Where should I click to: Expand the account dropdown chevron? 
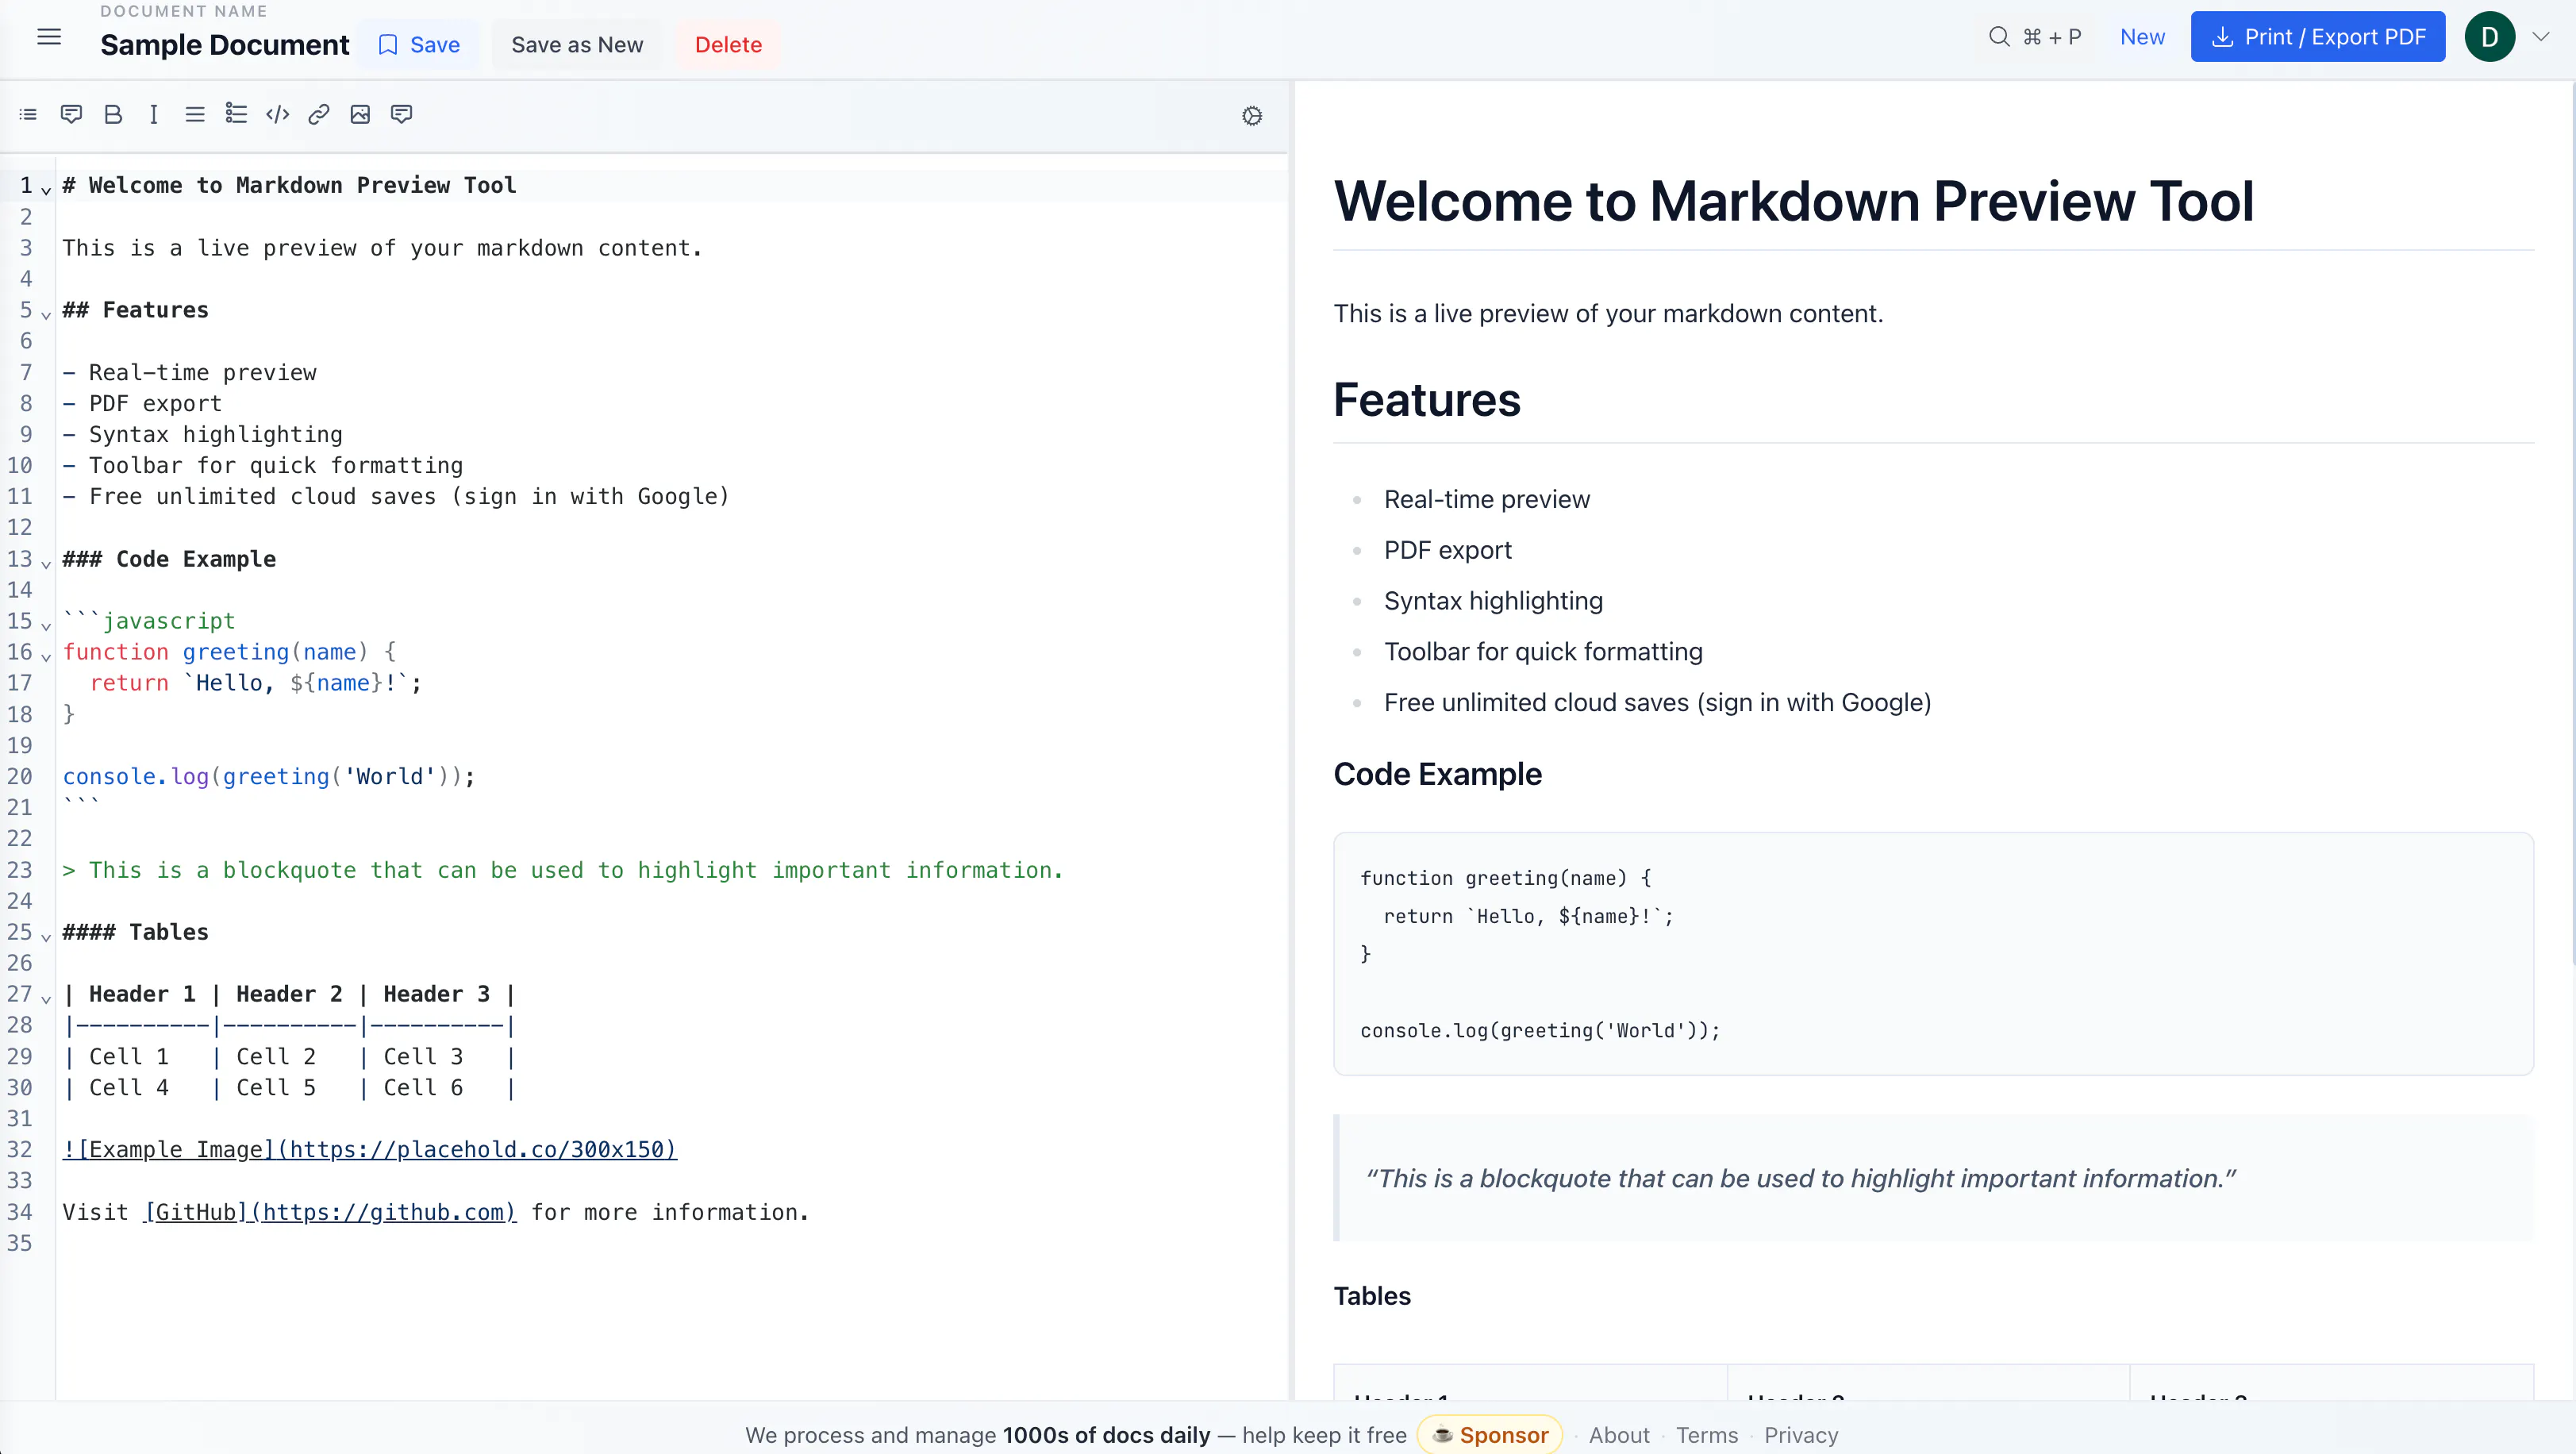[x=2541, y=37]
